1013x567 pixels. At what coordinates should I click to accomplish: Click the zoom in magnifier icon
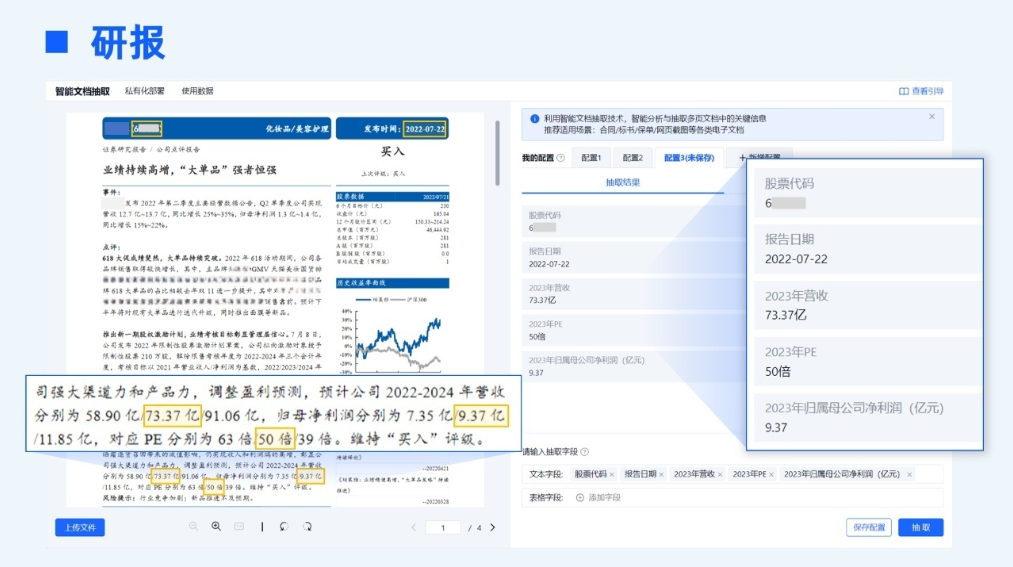click(x=216, y=527)
